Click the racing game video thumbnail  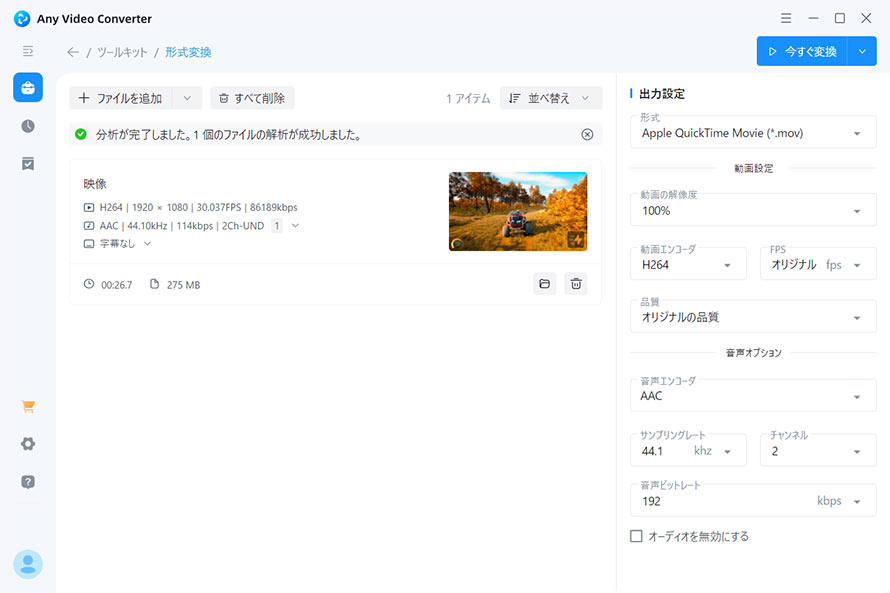tap(518, 211)
